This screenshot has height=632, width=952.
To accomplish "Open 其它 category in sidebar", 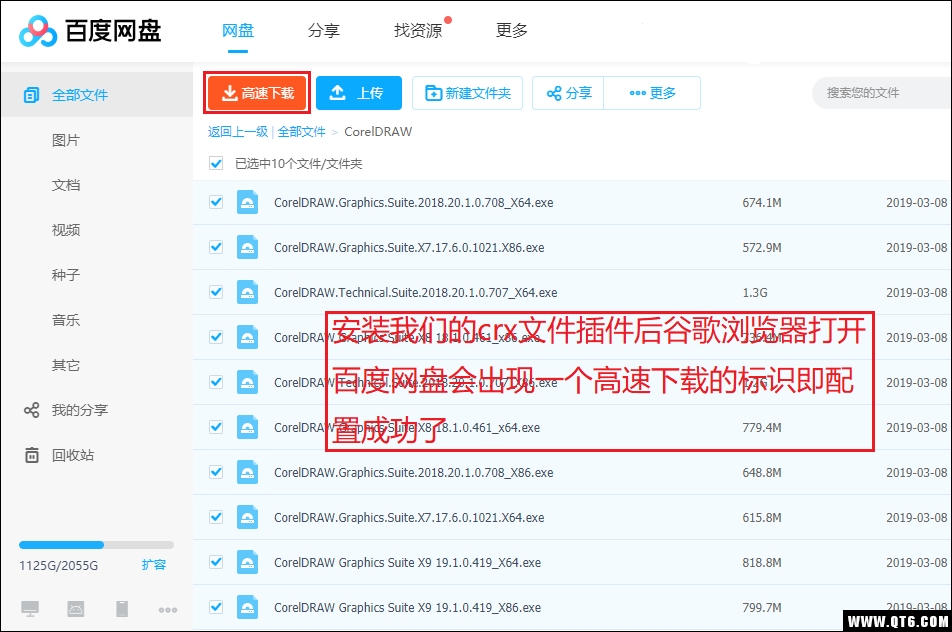I will coord(66,365).
